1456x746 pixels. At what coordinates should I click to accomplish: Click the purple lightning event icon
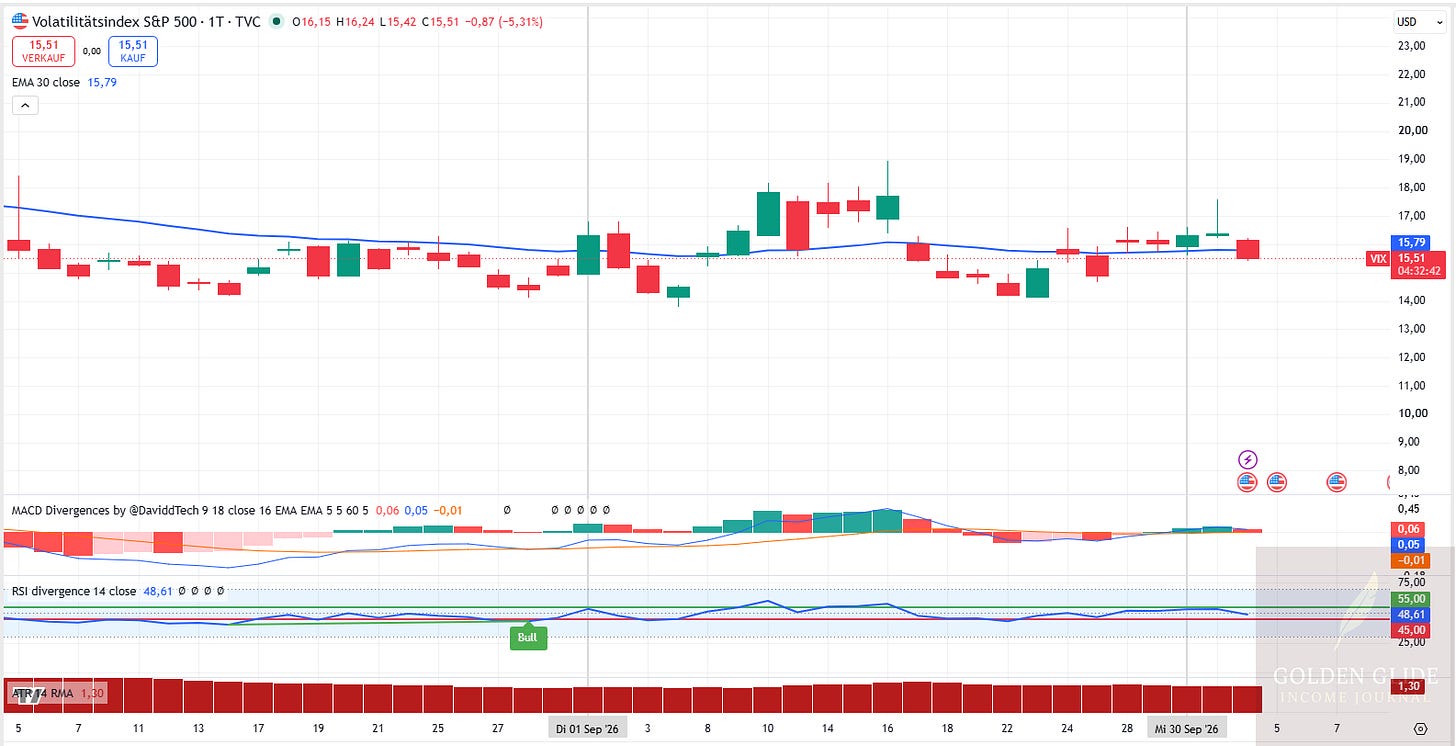1247,460
